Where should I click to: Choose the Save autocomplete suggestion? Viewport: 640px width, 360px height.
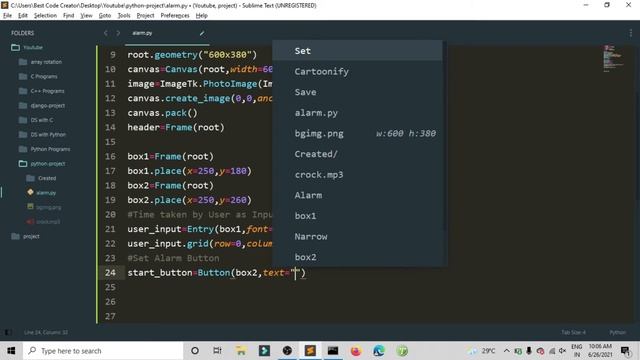click(357, 92)
